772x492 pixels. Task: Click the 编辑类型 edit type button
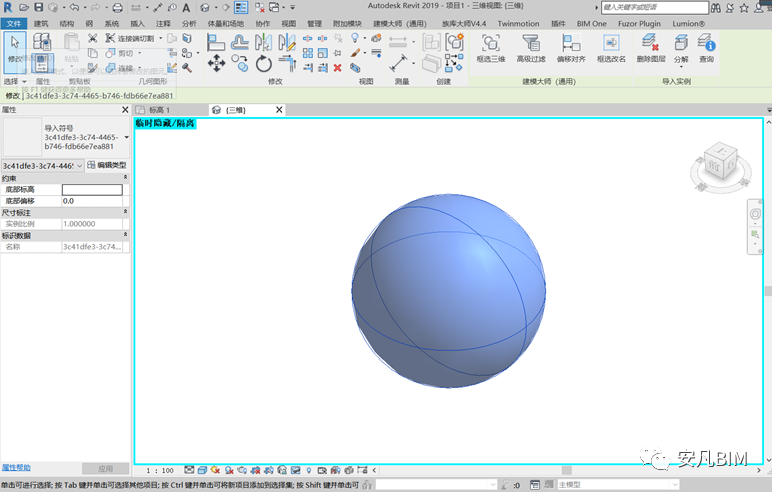pyautogui.click(x=106, y=165)
